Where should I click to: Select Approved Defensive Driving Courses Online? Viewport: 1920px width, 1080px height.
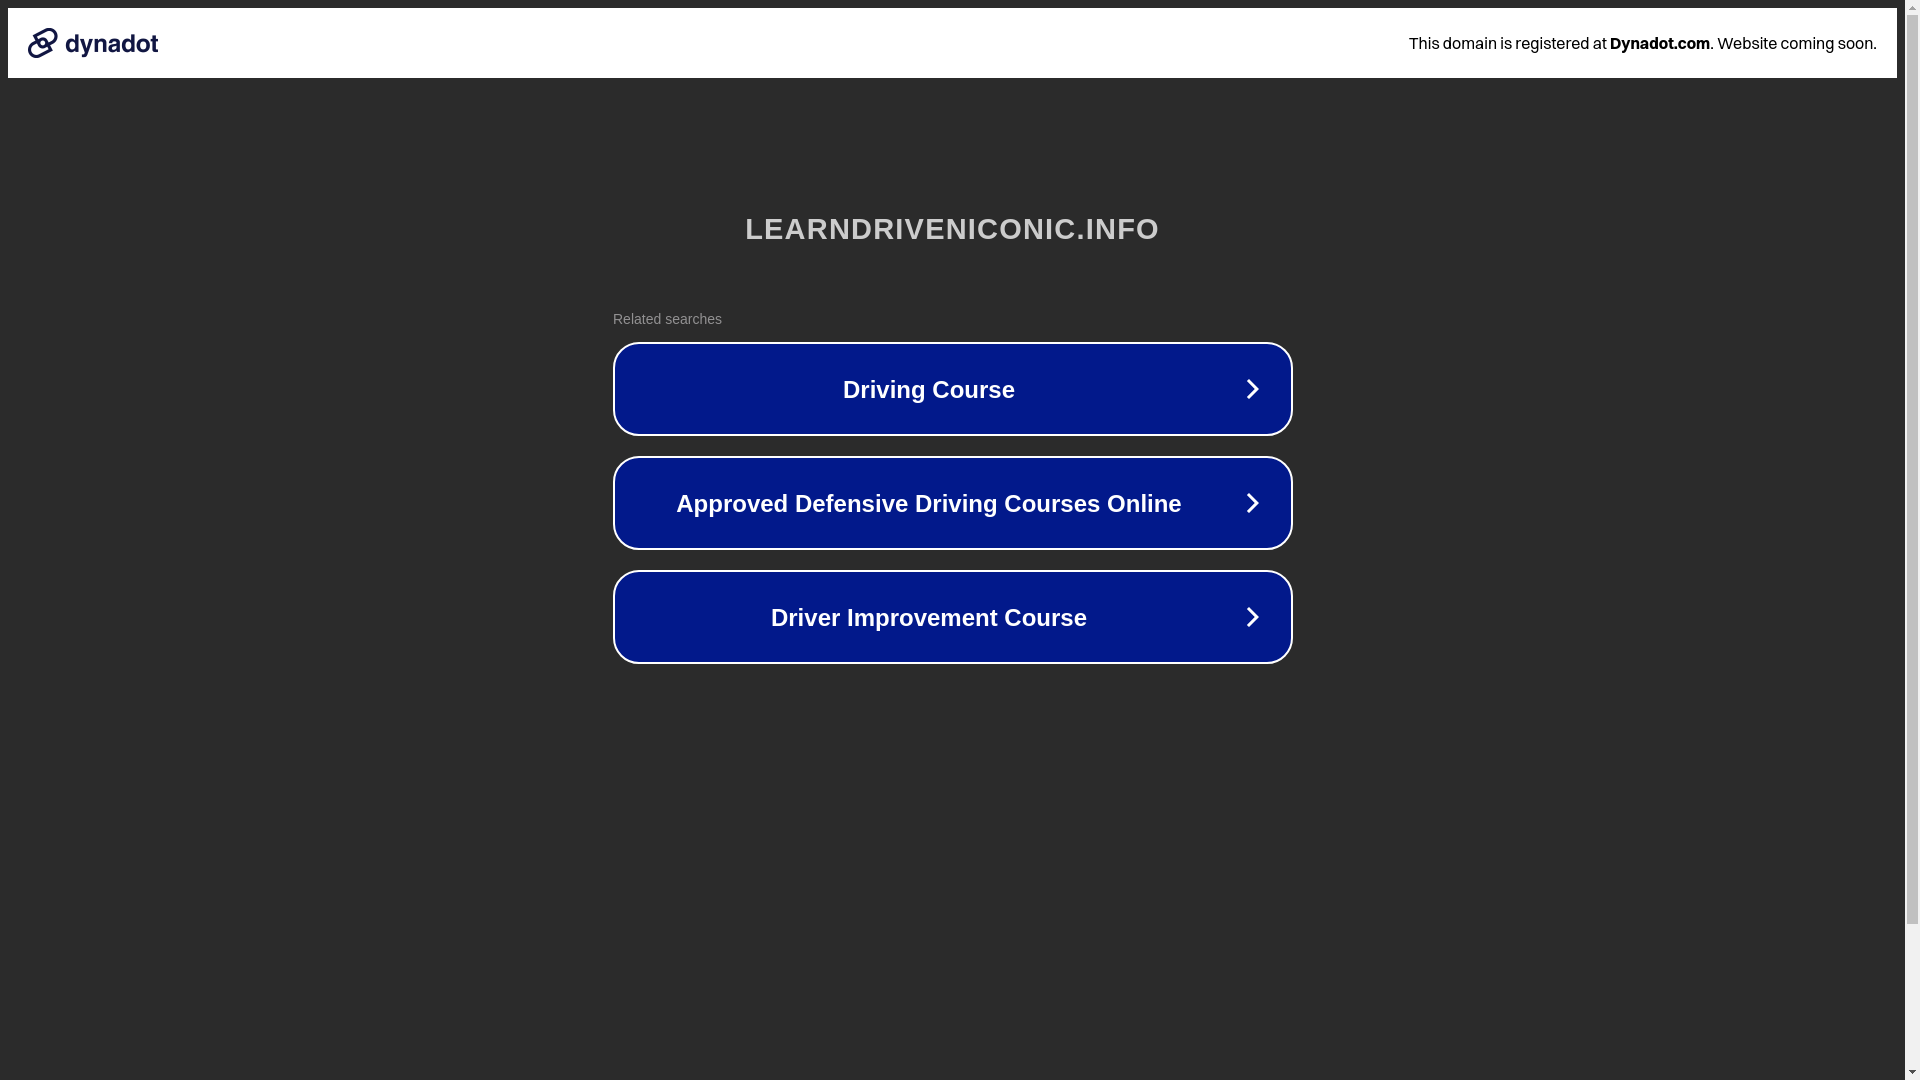(952, 503)
